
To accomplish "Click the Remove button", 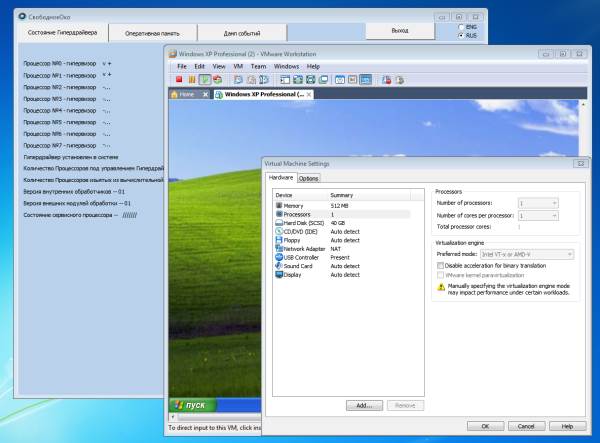I will (405, 406).
